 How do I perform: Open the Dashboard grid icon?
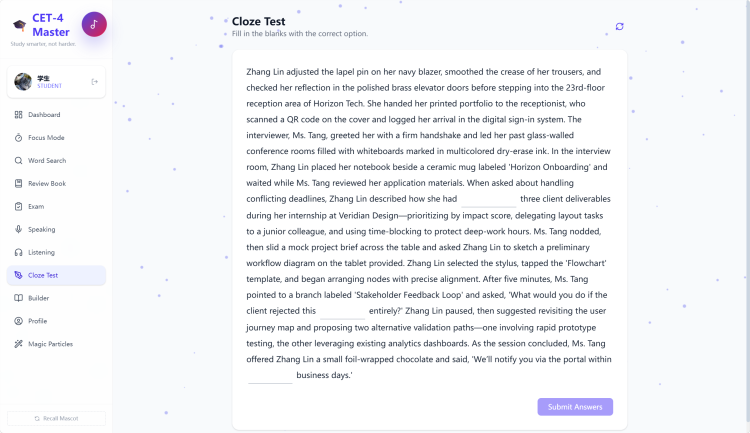pos(19,115)
